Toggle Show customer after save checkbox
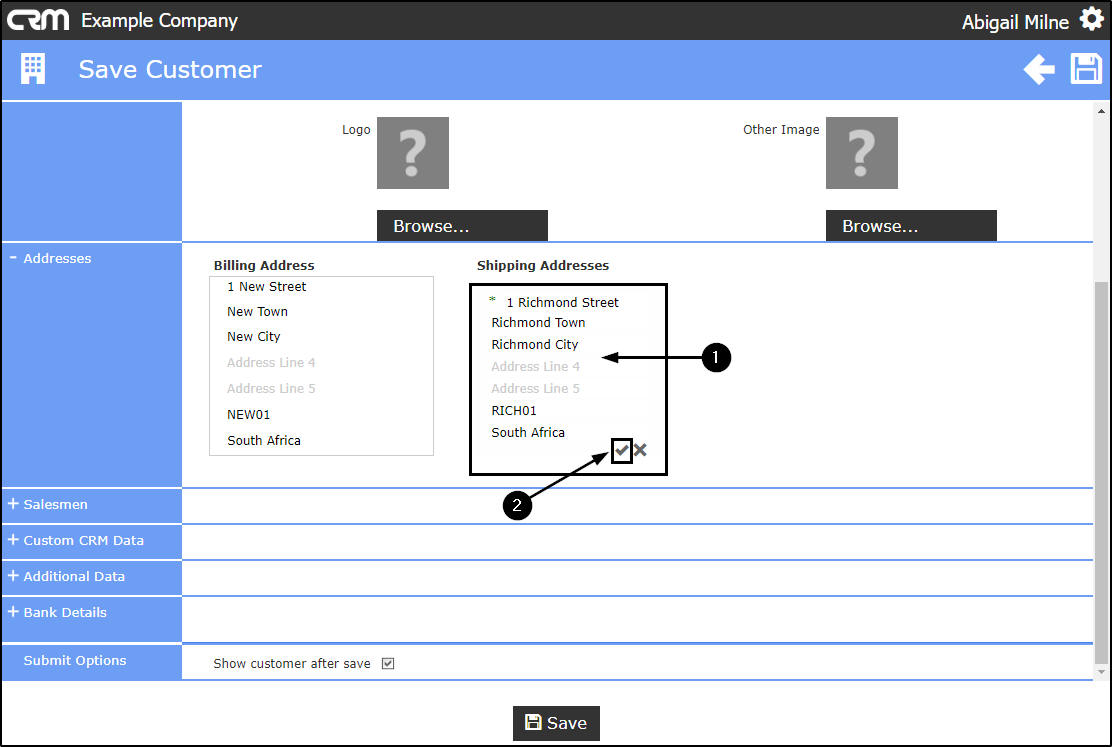The image size is (1112, 747). point(388,663)
